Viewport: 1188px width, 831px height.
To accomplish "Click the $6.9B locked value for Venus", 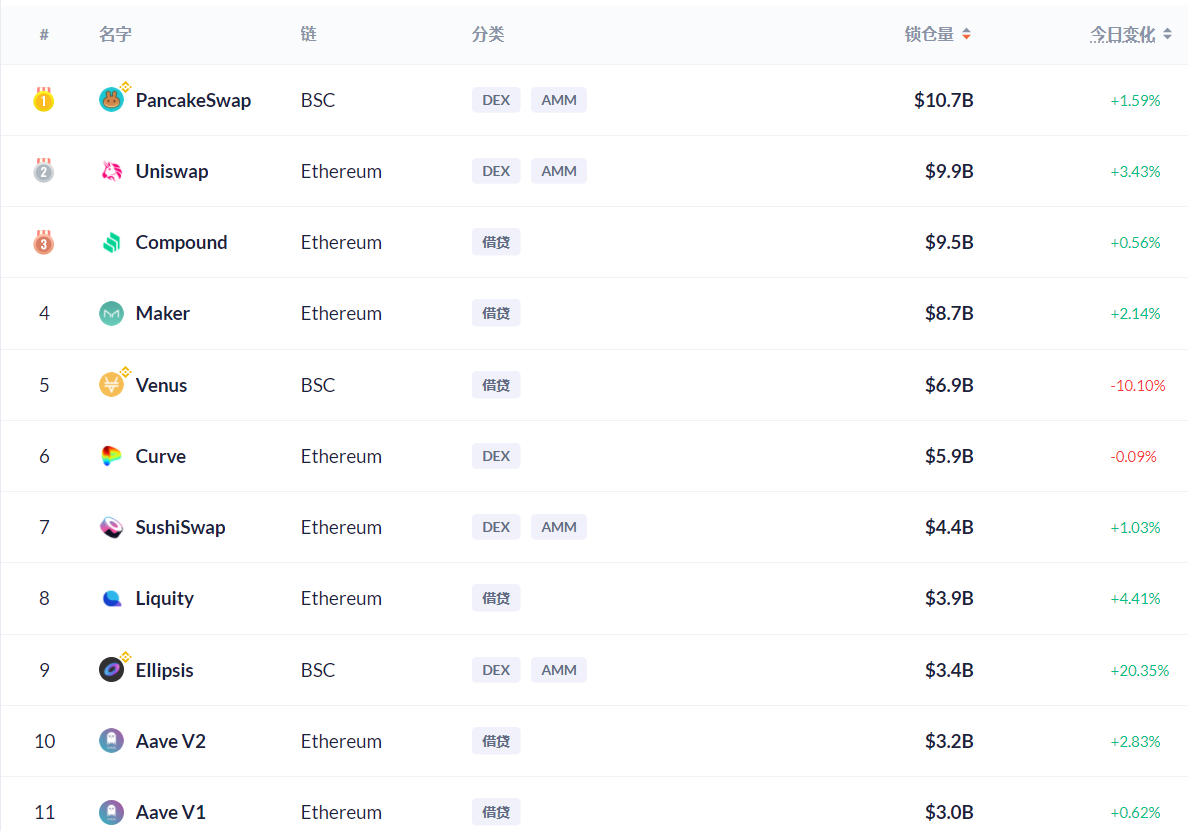I will (x=949, y=385).
